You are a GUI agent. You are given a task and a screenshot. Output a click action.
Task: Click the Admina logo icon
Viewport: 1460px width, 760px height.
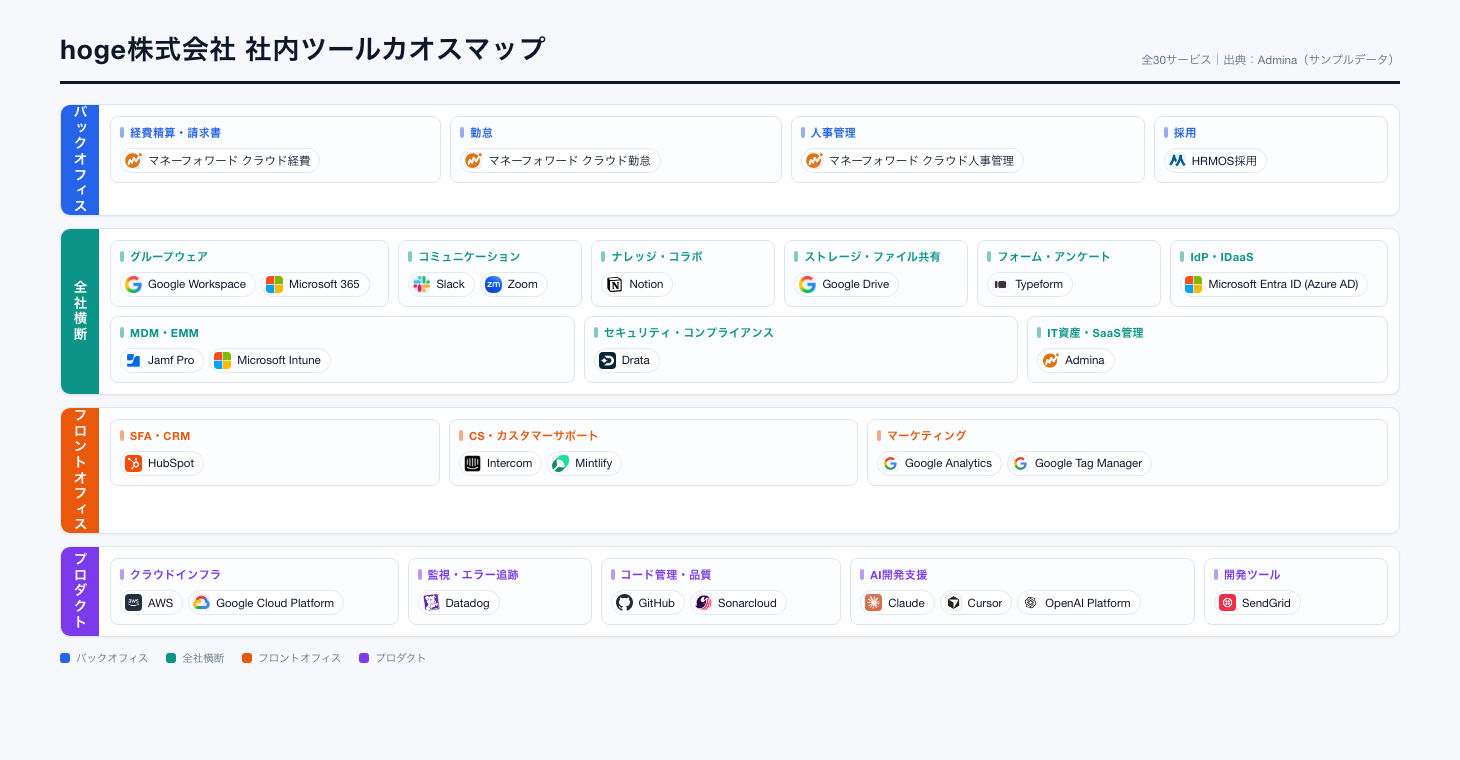pyautogui.click(x=1050, y=360)
